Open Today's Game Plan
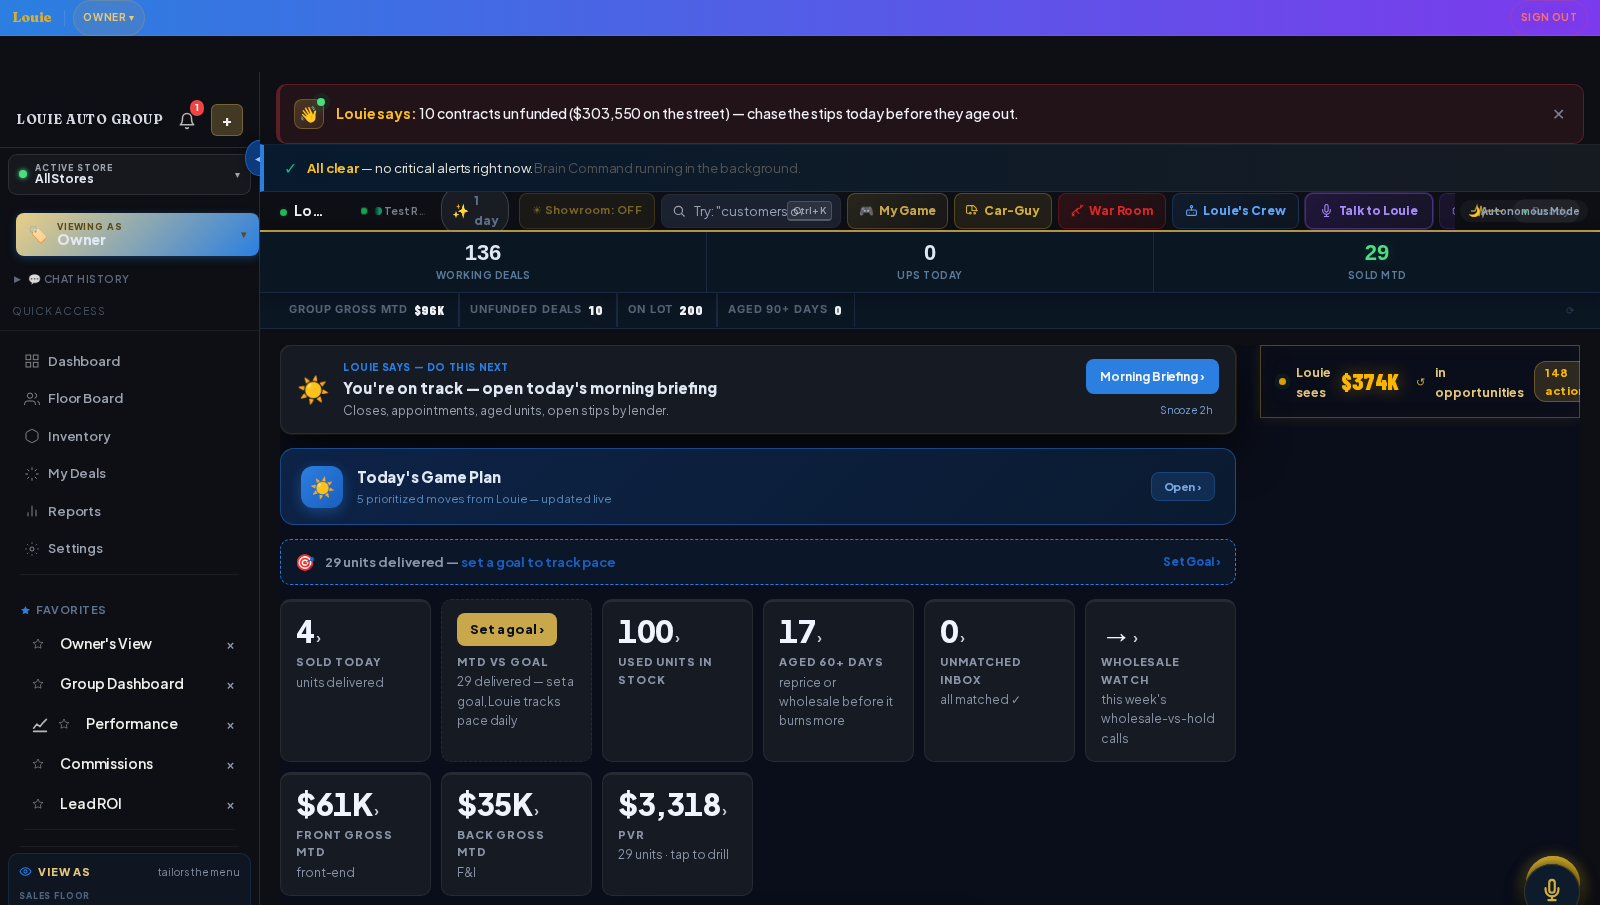1600x905 pixels. pyautogui.click(x=1183, y=487)
